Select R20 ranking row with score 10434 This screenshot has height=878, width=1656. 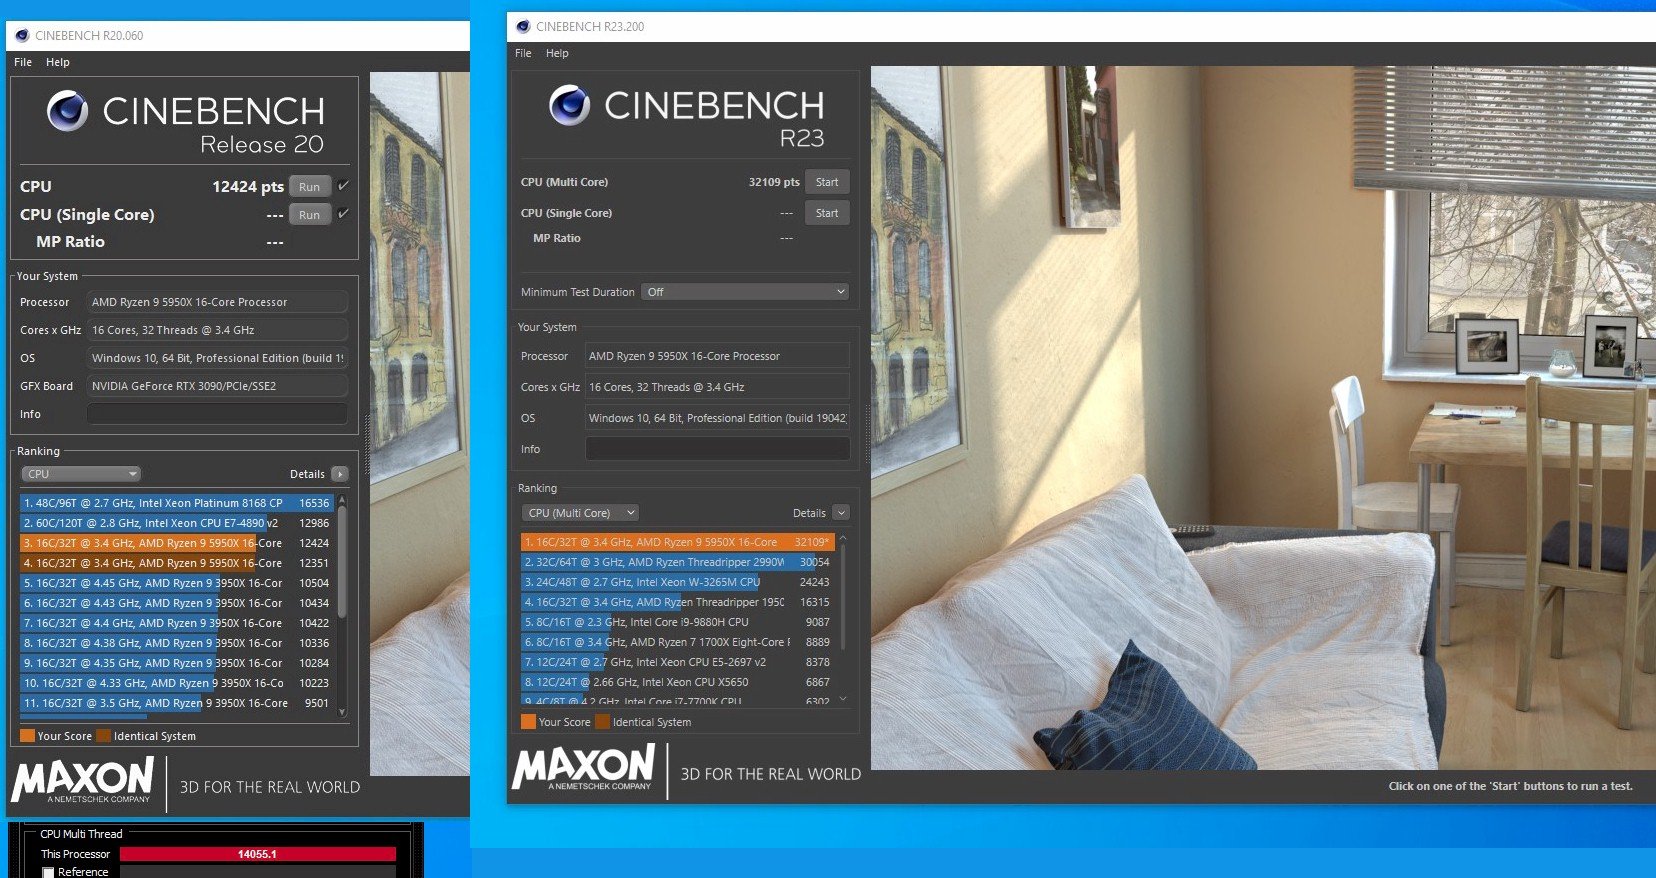point(177,603)
